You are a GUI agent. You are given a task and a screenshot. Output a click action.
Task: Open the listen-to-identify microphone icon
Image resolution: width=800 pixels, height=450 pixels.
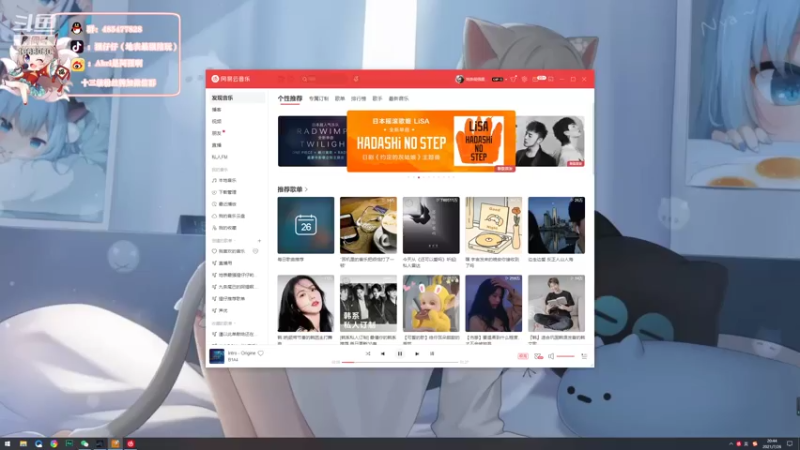tap(356, 79)
